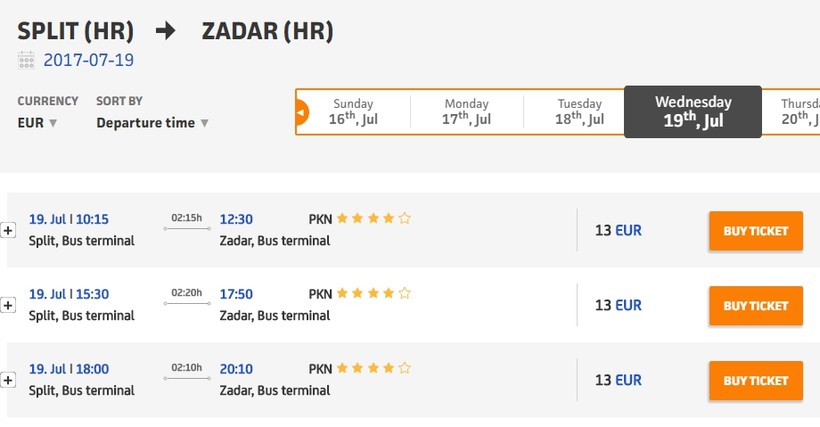Select the Thursday 20th Jul tab
This screenshot has height=427, width=820.
pos(797,112)
